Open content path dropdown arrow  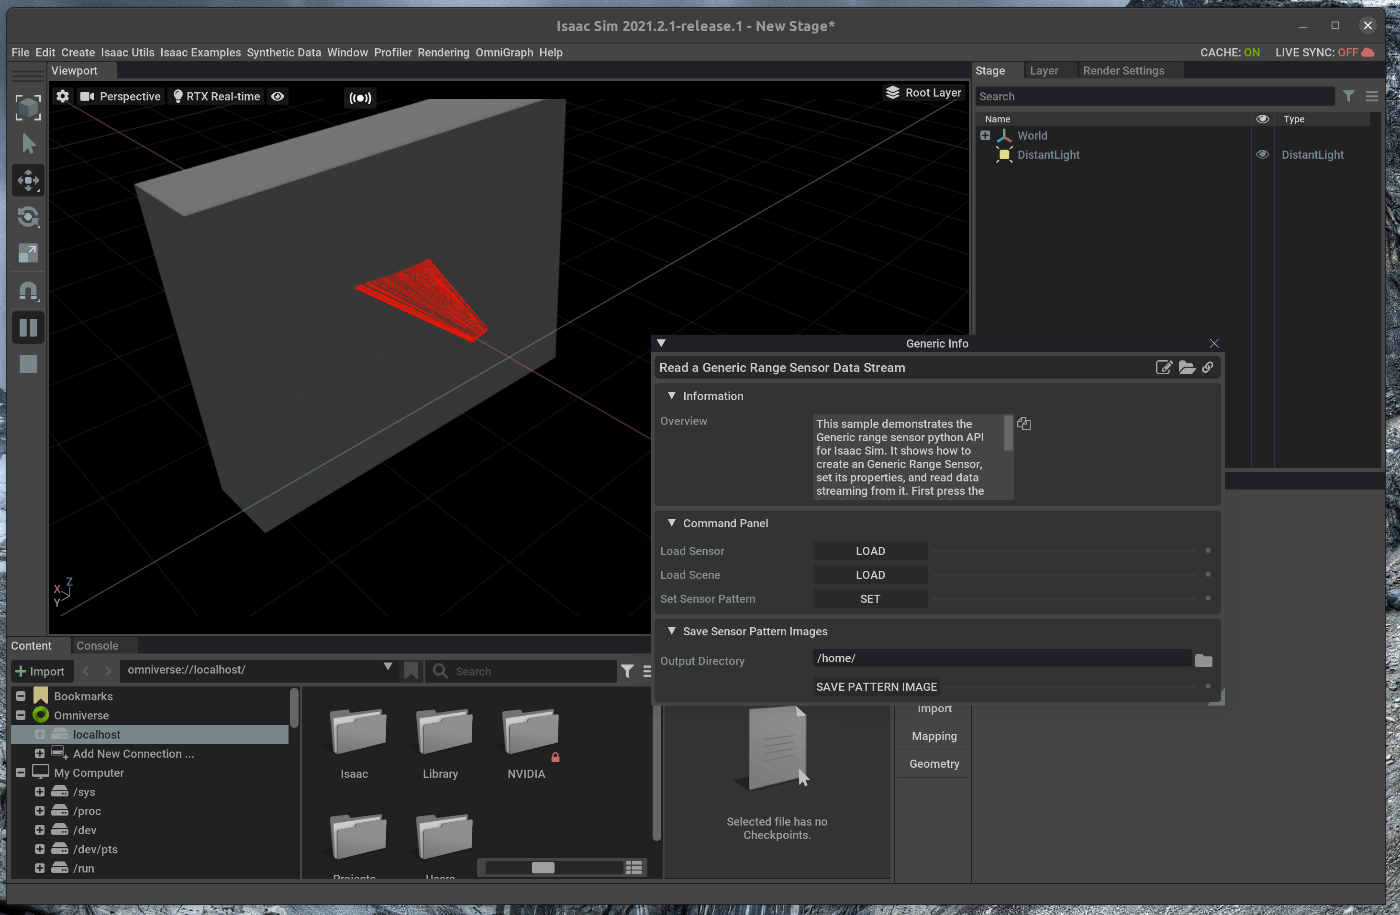[388, 667]
